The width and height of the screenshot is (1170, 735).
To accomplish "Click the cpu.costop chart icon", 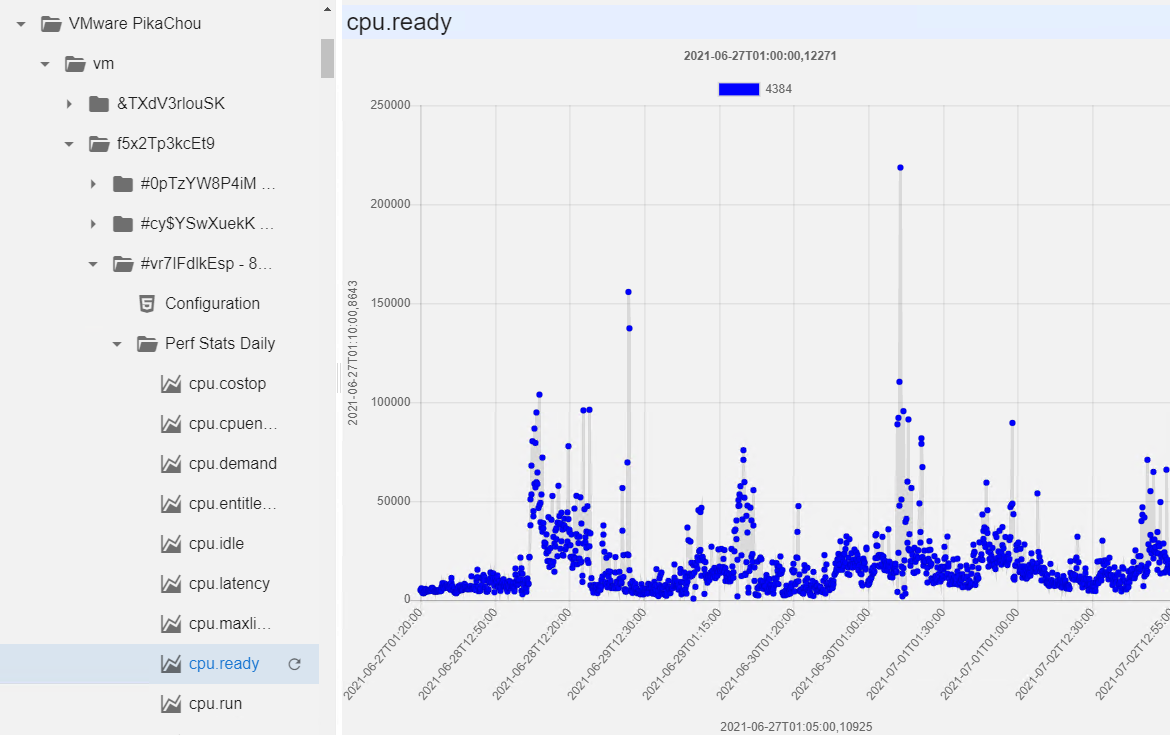I will pos(171,384).
